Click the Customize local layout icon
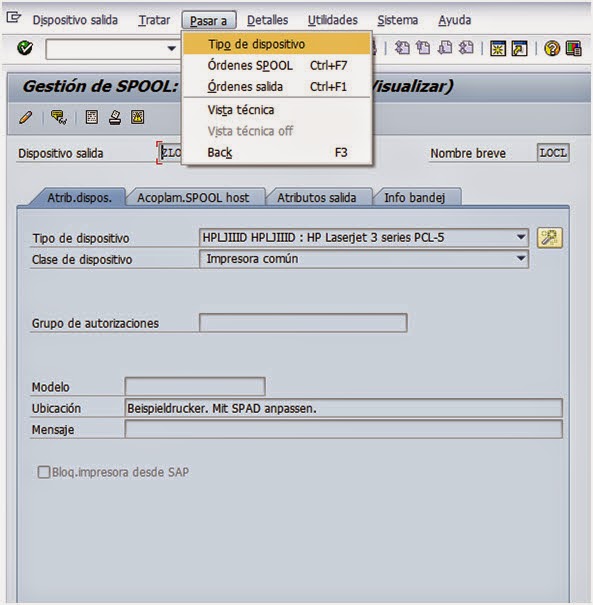This screenshot has height=605, width=593. pos(573,49)
